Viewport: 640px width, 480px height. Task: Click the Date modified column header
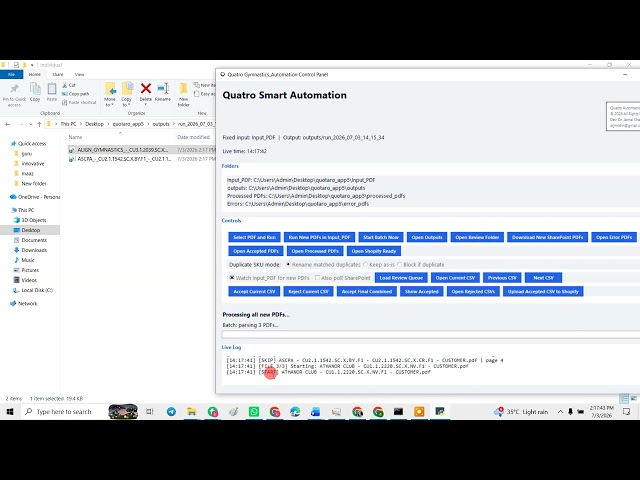point(193,137)
